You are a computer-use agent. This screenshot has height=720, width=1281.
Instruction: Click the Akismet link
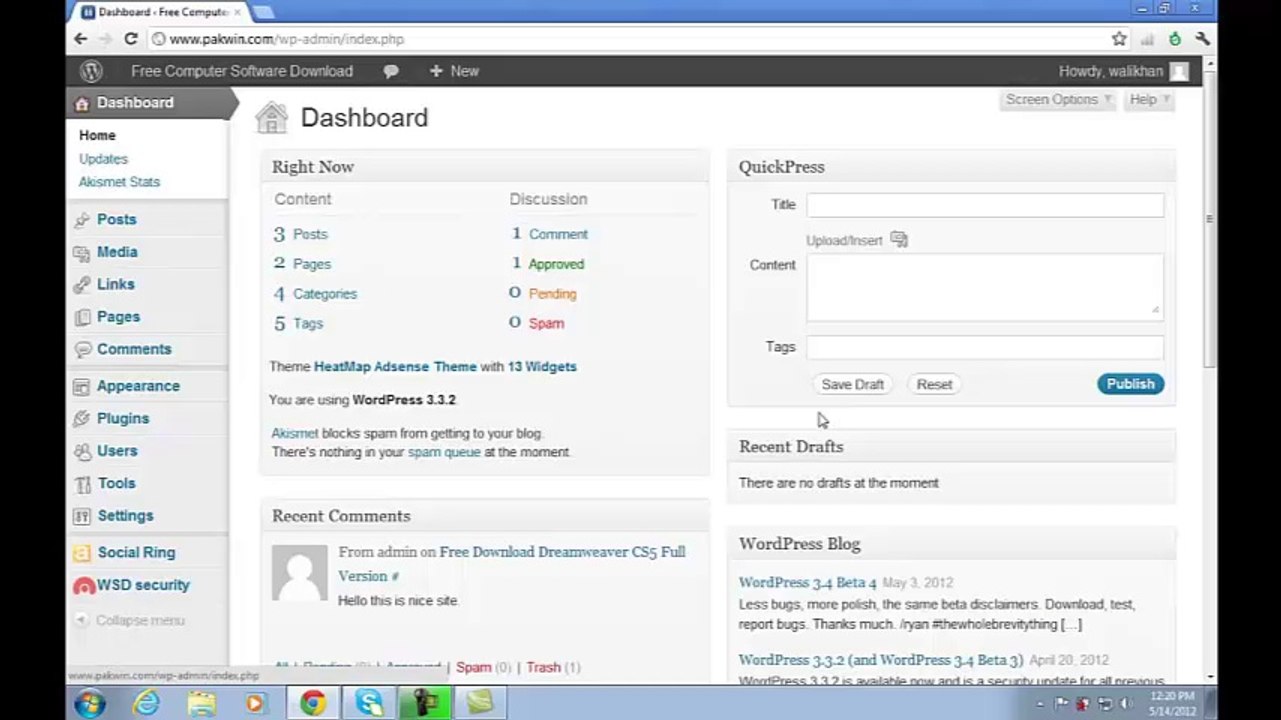pos(295,434)
